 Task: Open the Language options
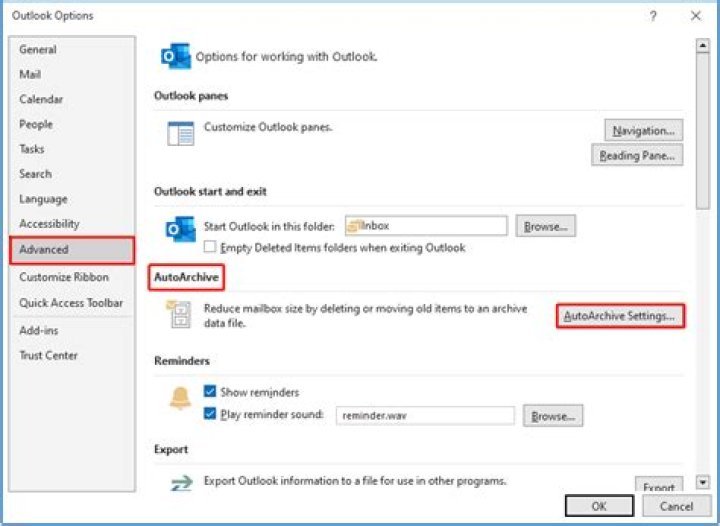[x=72, y=199]
